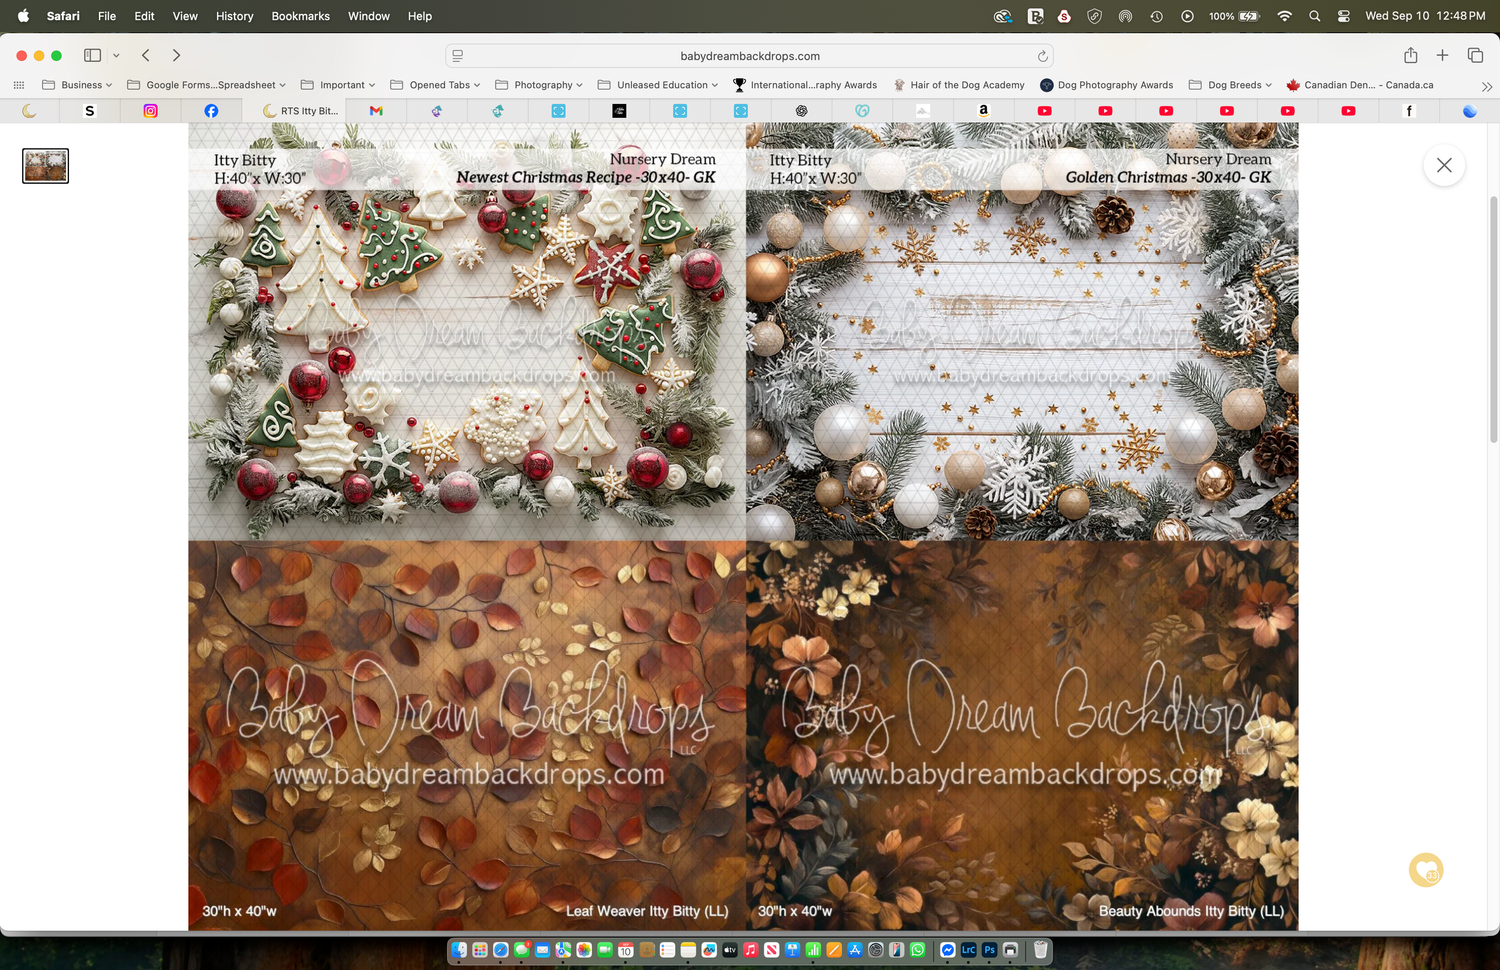Click the AirDrop menu bar icon
1500x970 pixels.
[x=1125, y=16]
